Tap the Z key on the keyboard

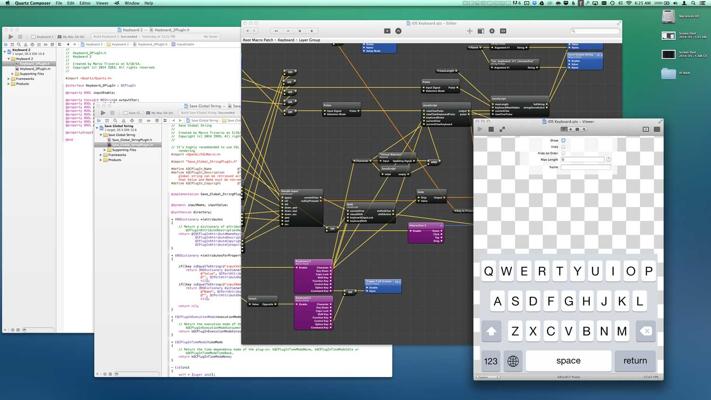[x=515, y=331]
